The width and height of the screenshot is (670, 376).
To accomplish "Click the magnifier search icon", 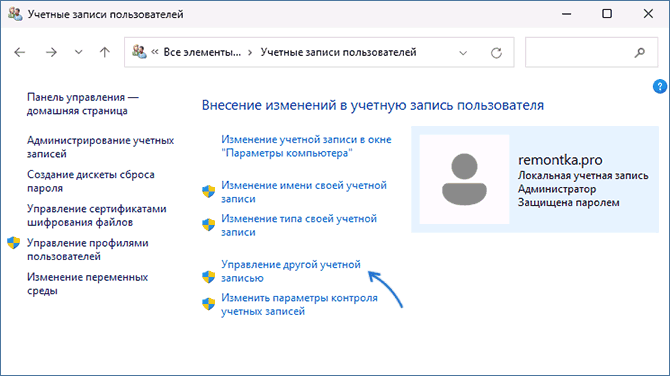I will pos(640,53).
